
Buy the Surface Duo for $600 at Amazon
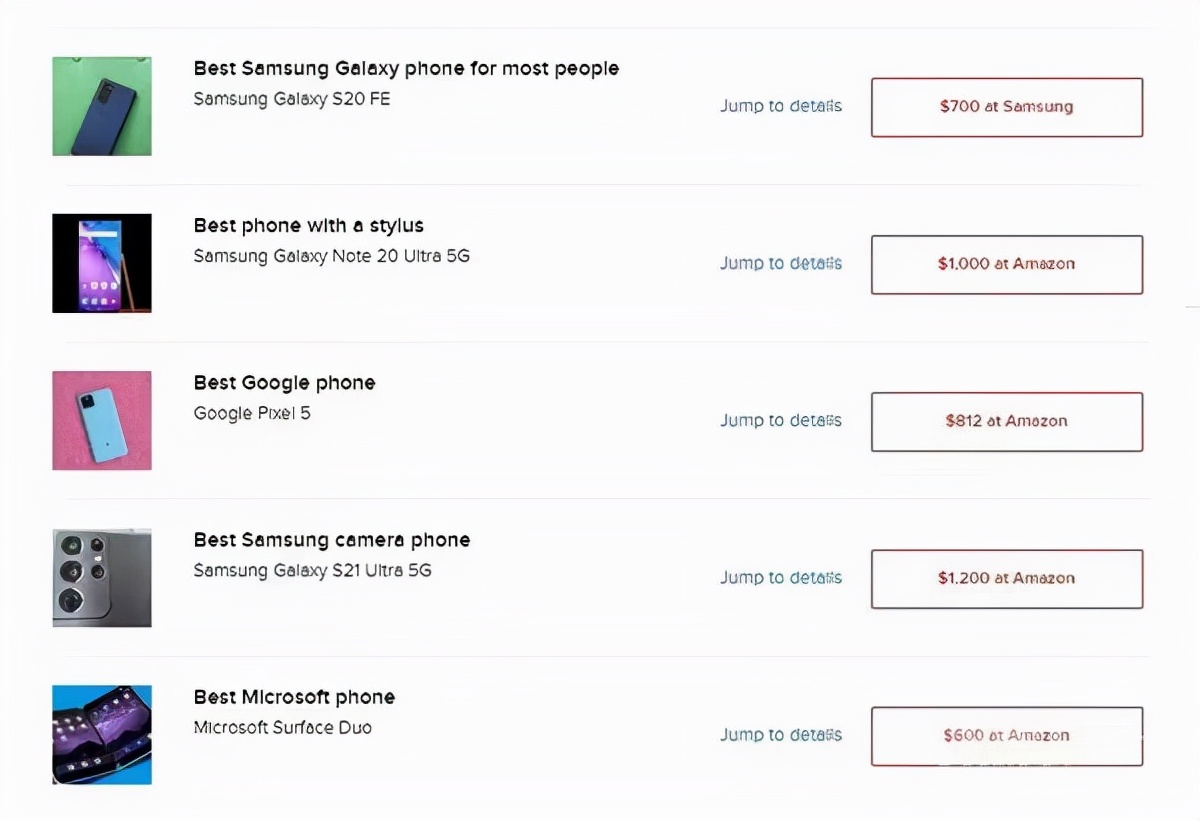point(1006,736)
